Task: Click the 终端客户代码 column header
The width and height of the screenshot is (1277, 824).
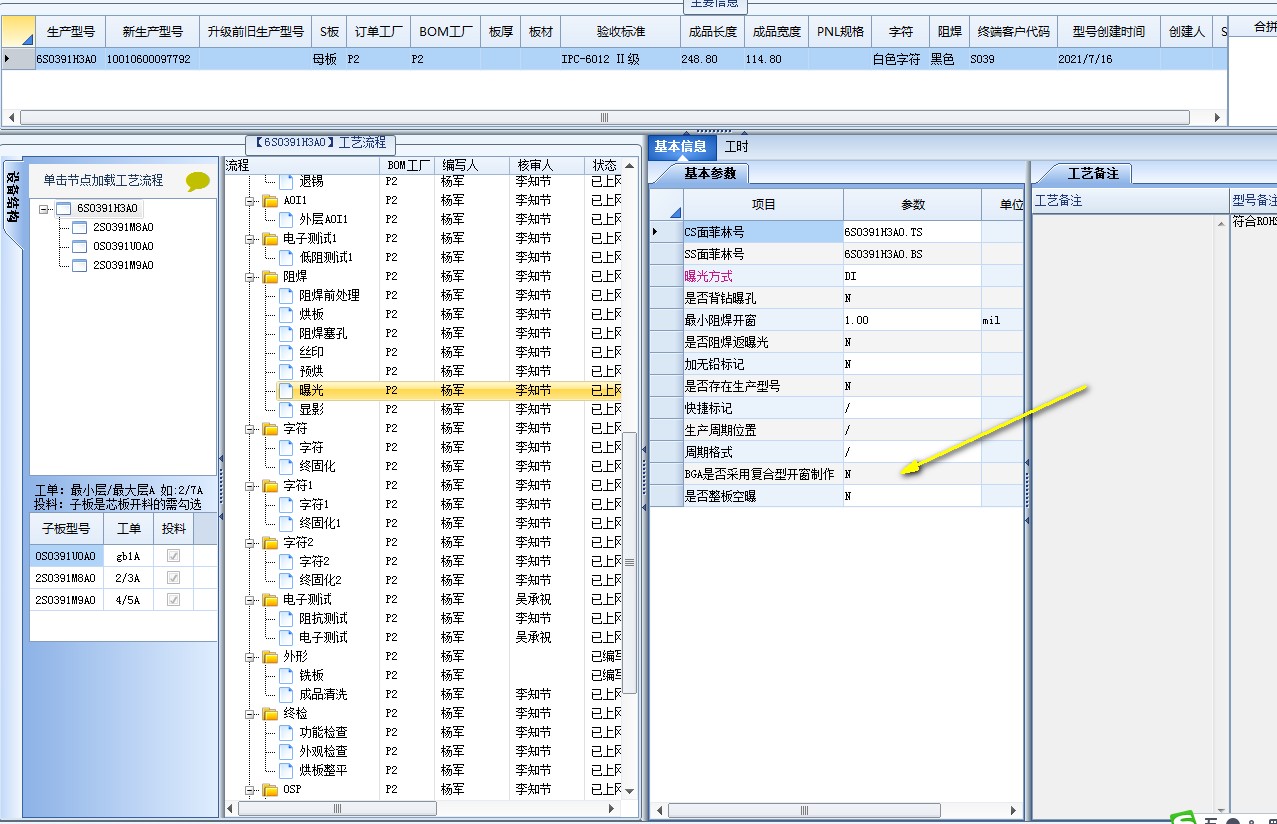Action: click(x=1013, y=32)
